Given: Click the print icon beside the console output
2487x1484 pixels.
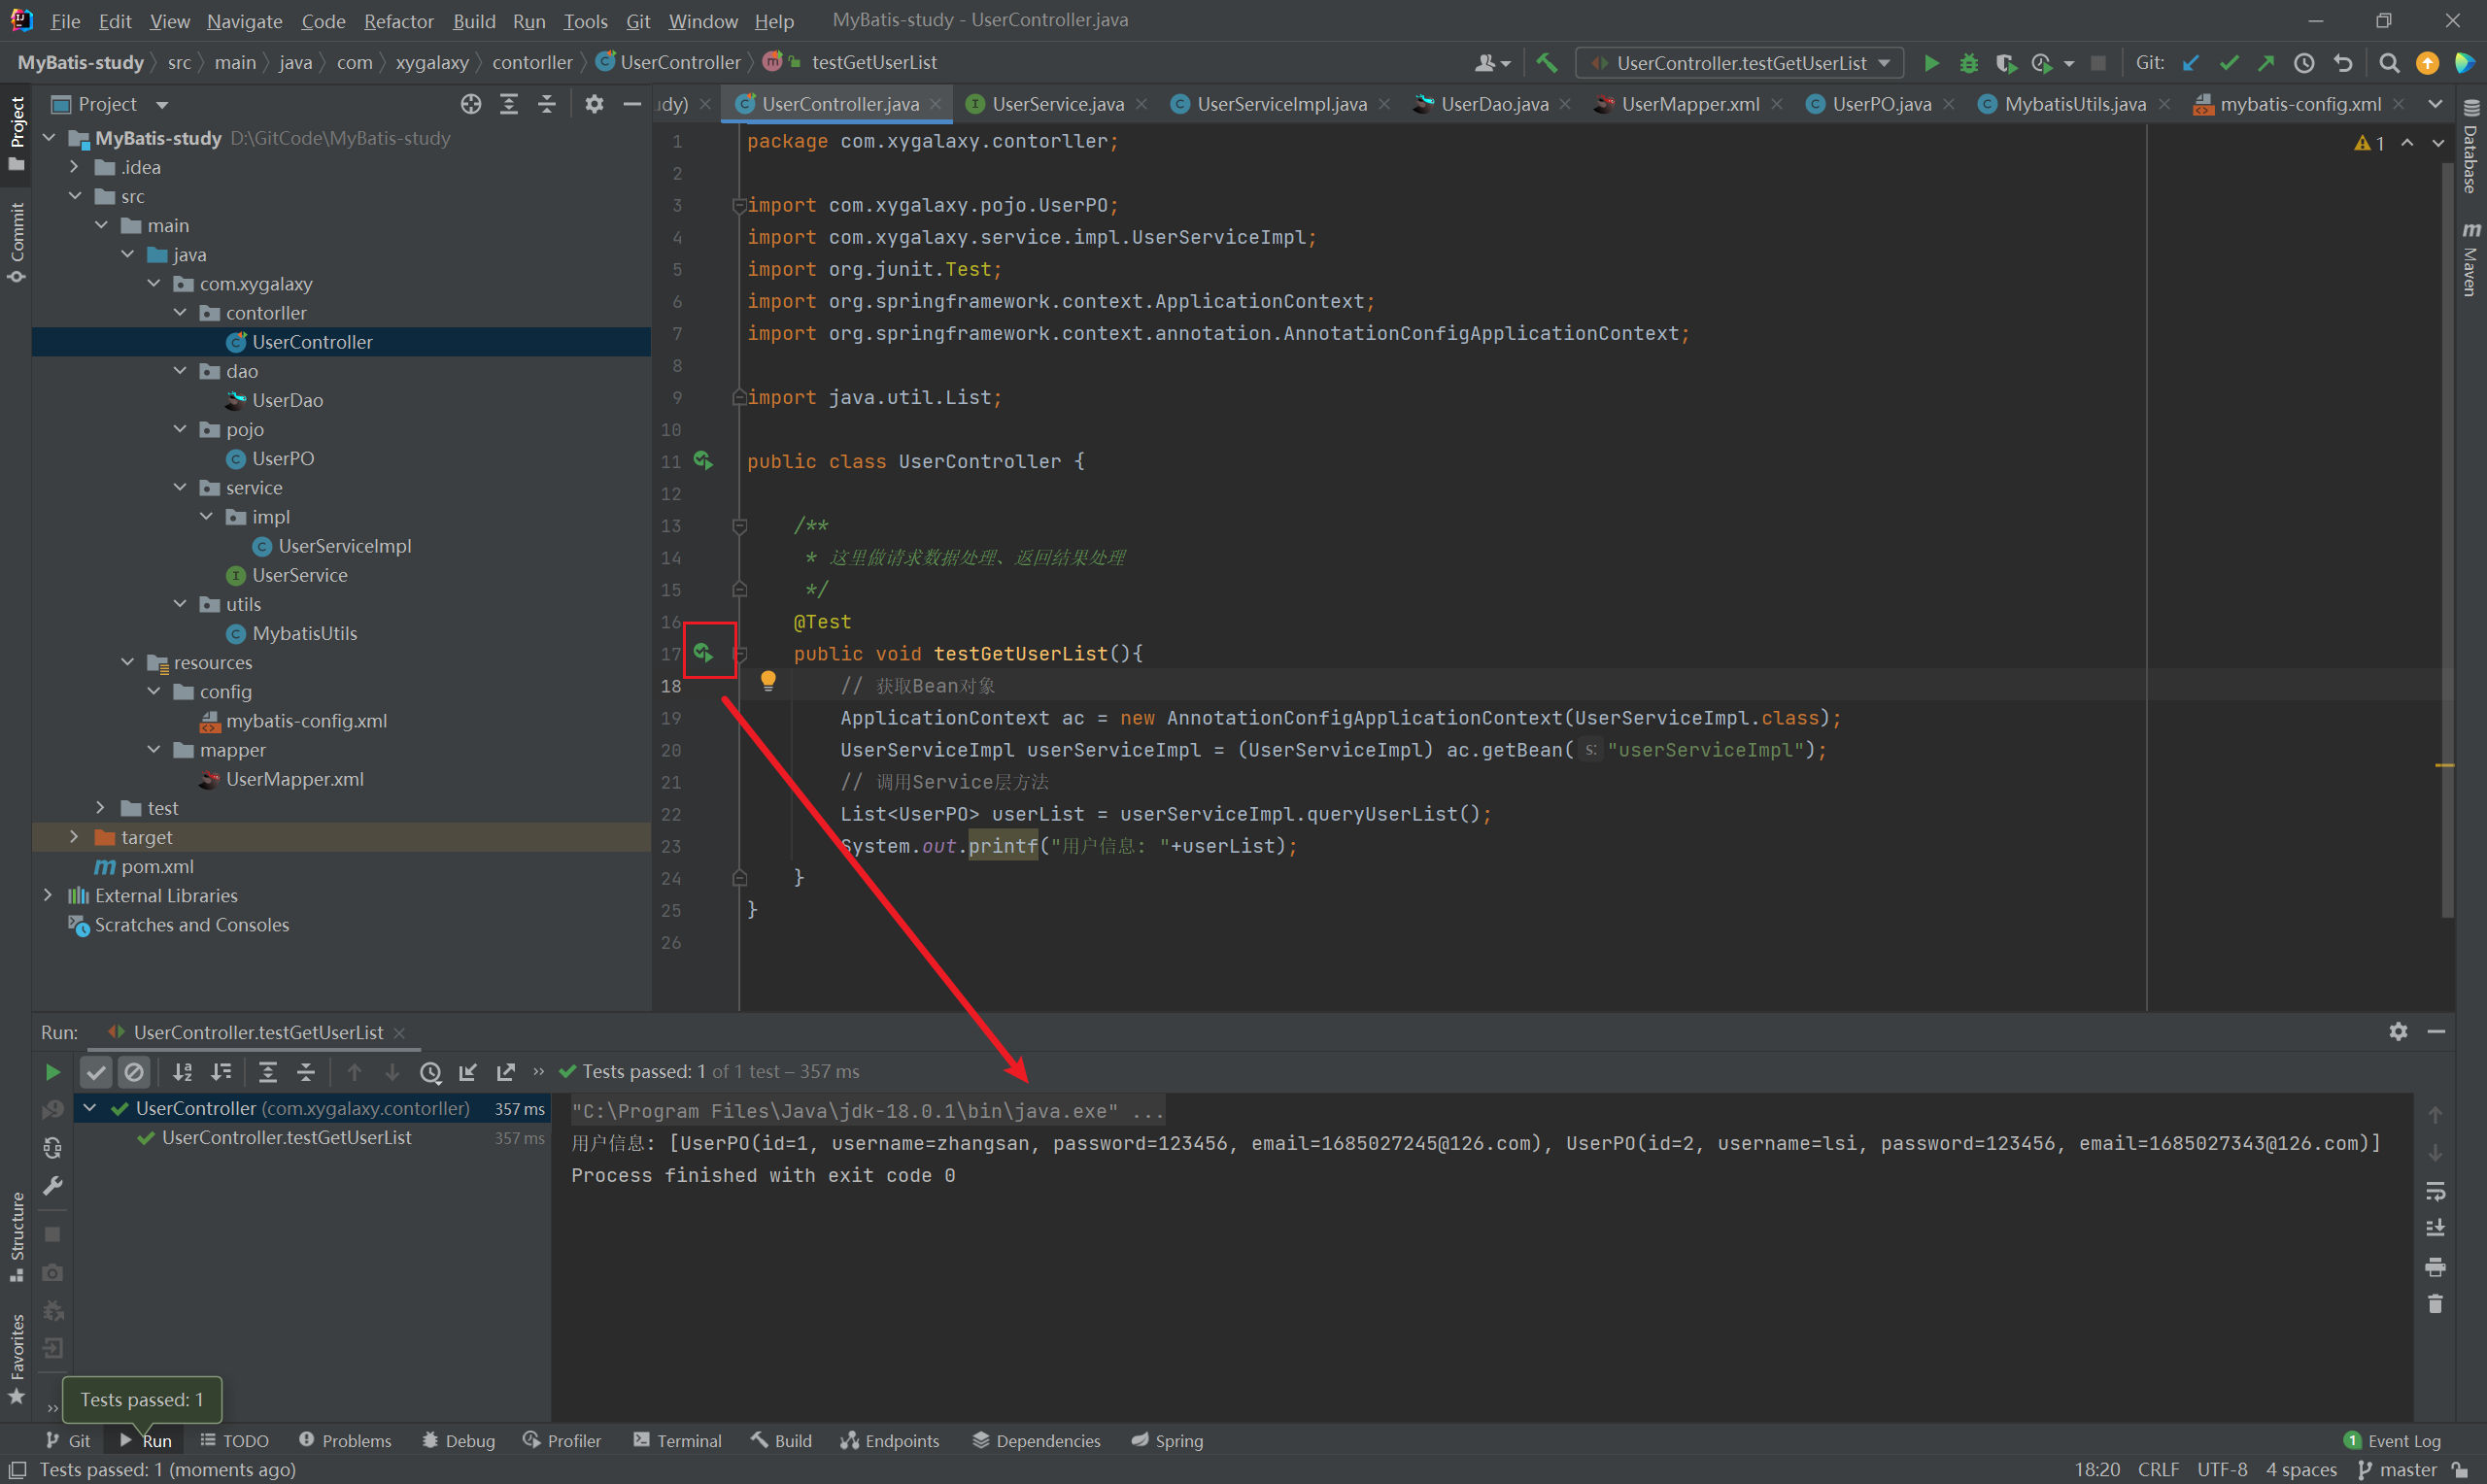Looking at the screenshot, I should 2435,1267.
